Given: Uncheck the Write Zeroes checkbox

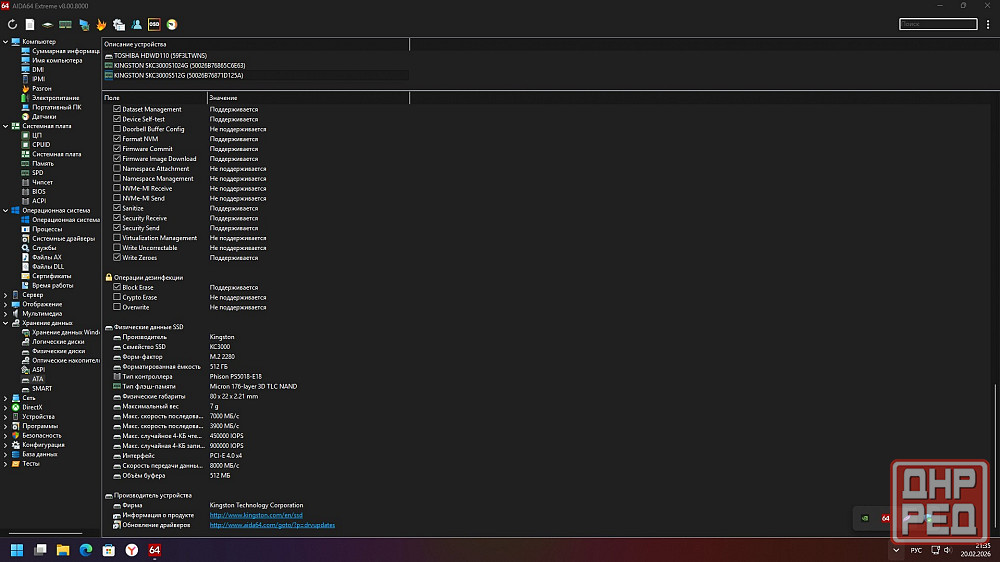Looking at the screenshot, I should coord(117,258).
